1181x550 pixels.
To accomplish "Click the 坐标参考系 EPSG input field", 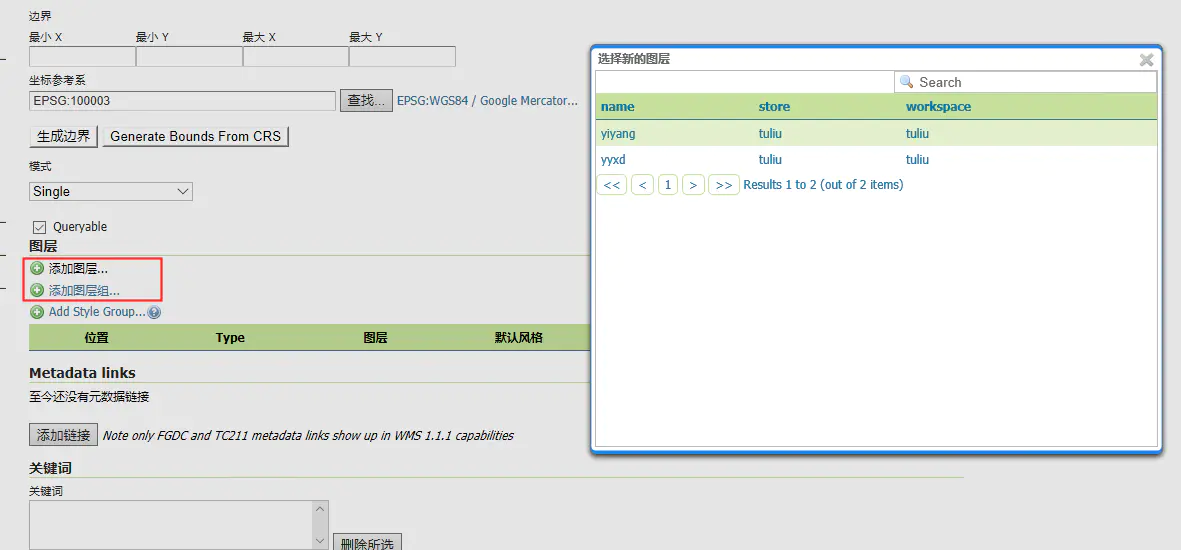I will pyautogui.click(x=182, y=100).
